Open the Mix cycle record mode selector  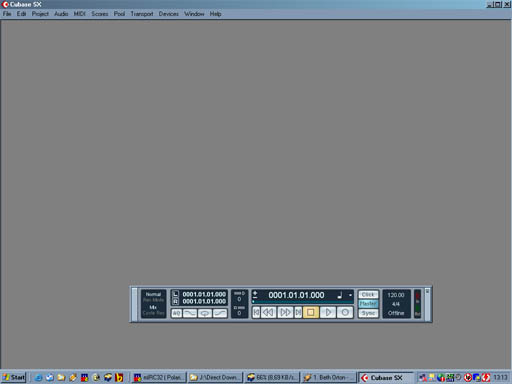pyautogui.click(x=153, y=307)
